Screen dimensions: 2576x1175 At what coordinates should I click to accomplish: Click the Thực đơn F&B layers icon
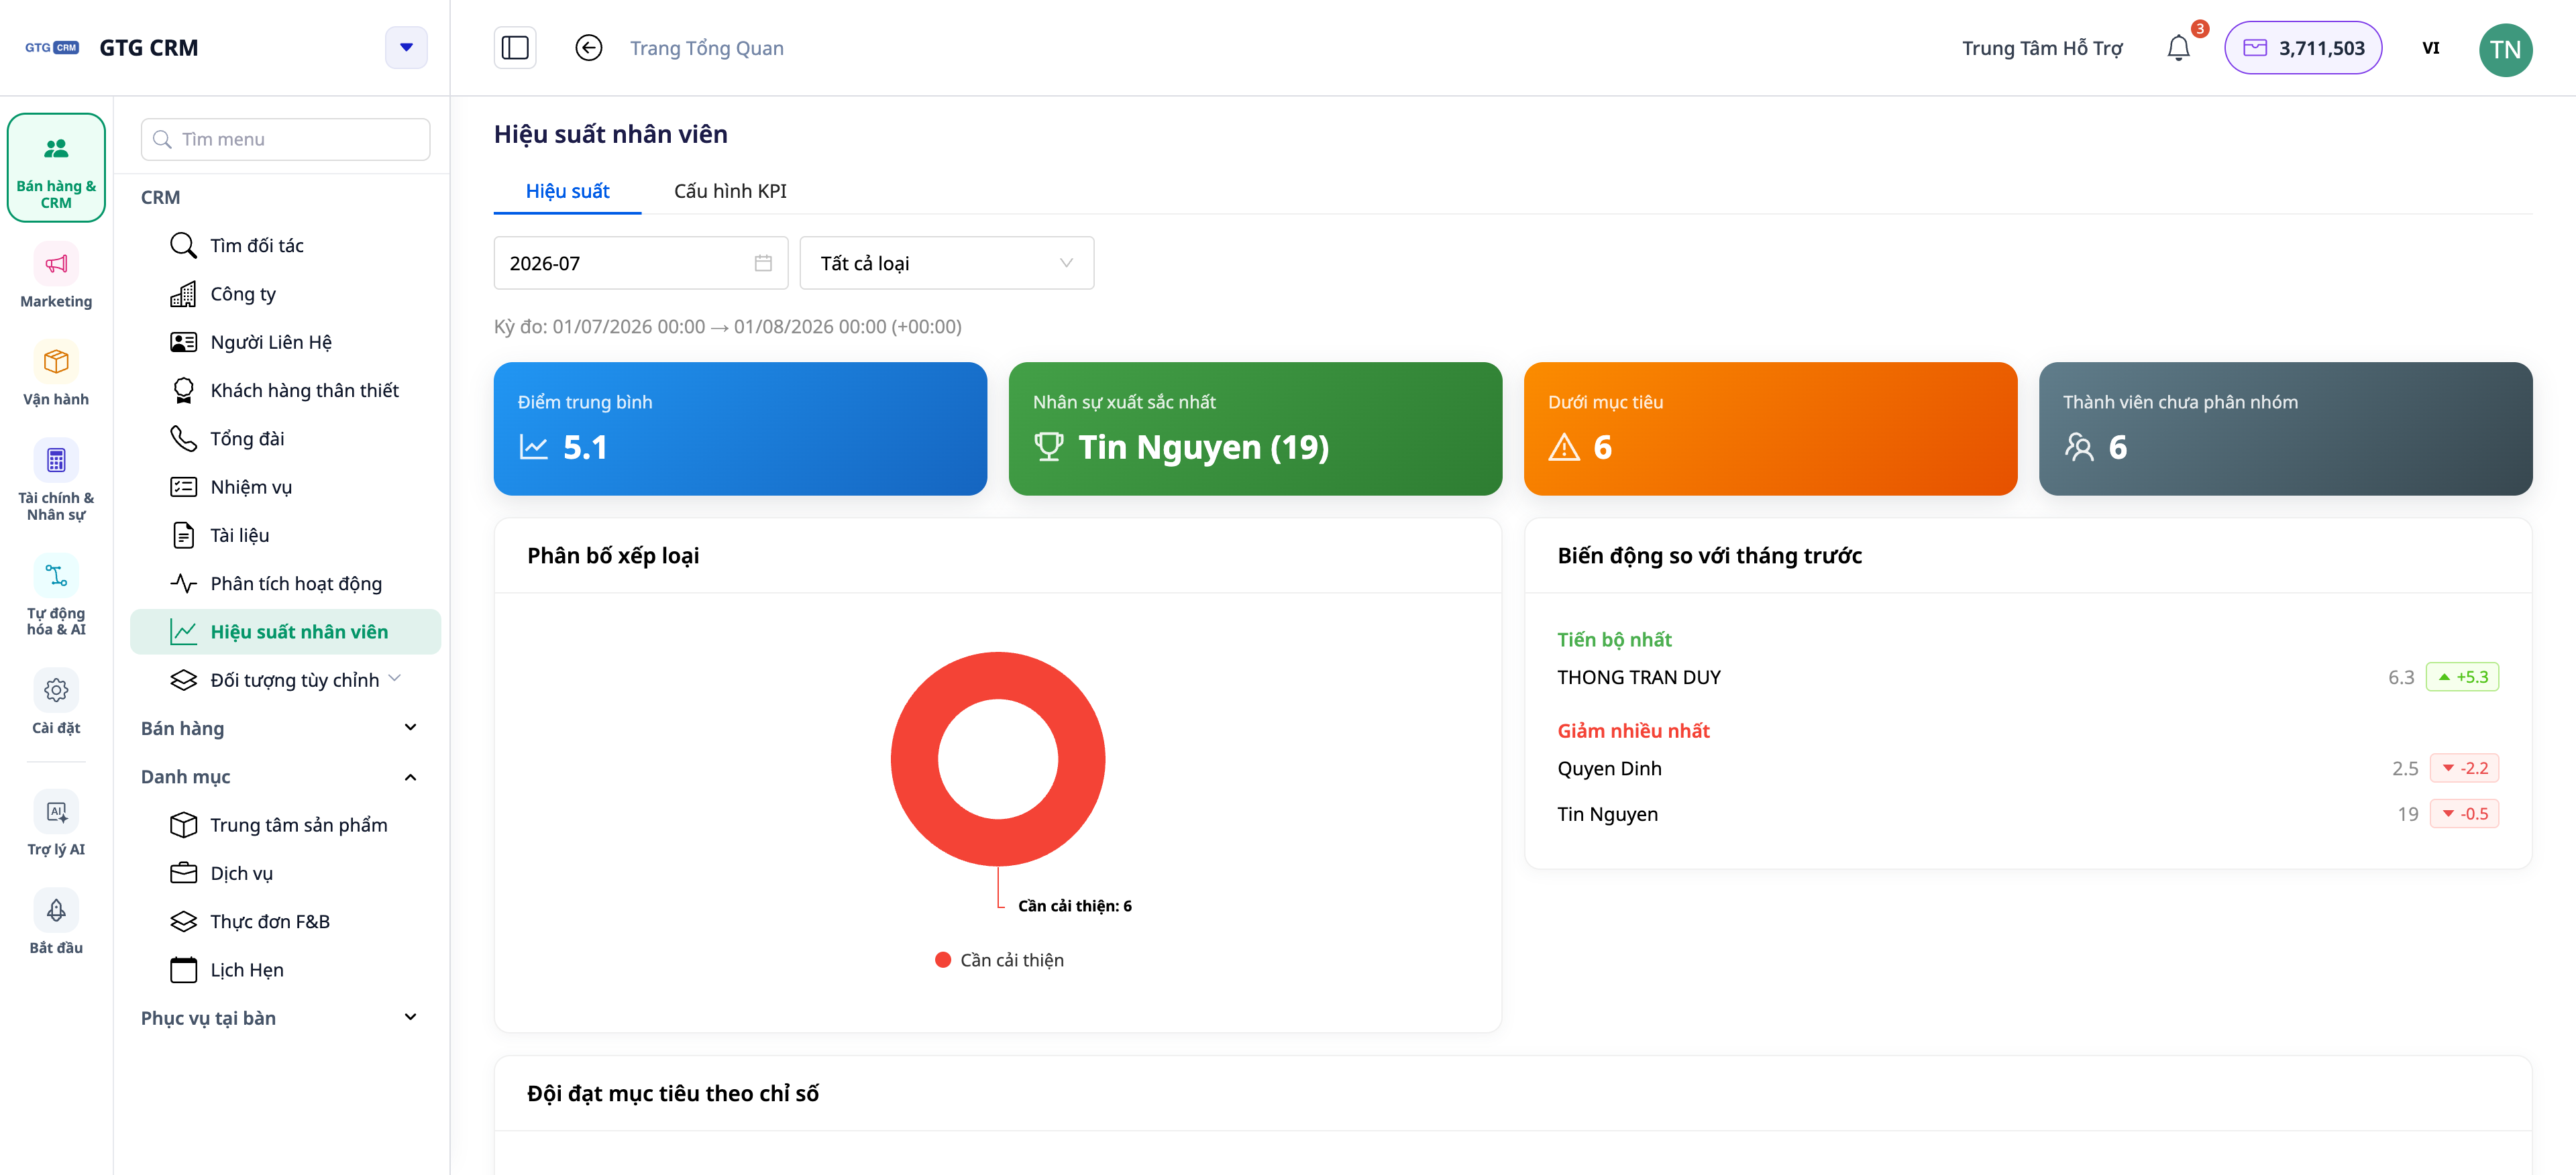pyautogui.click(x=183, y=921)
